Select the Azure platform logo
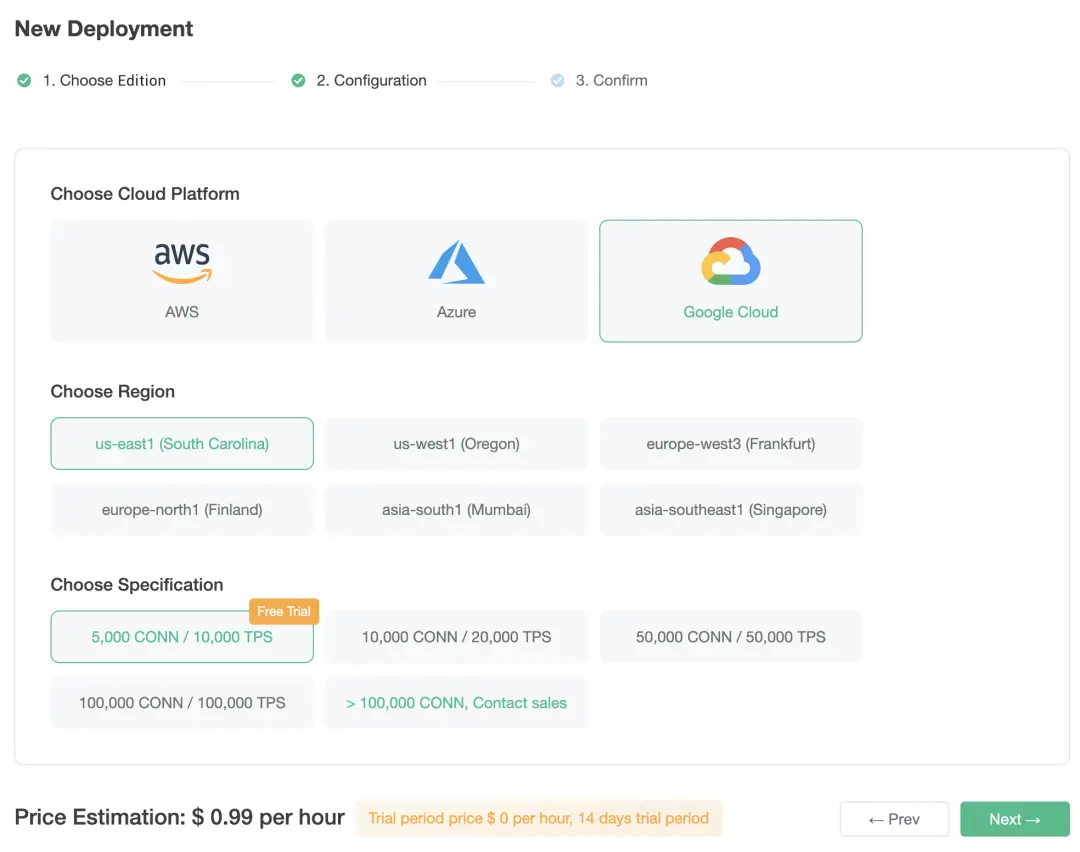This screenshot has width=1080, height=852. pyautogui.click(x=456, y=260)
